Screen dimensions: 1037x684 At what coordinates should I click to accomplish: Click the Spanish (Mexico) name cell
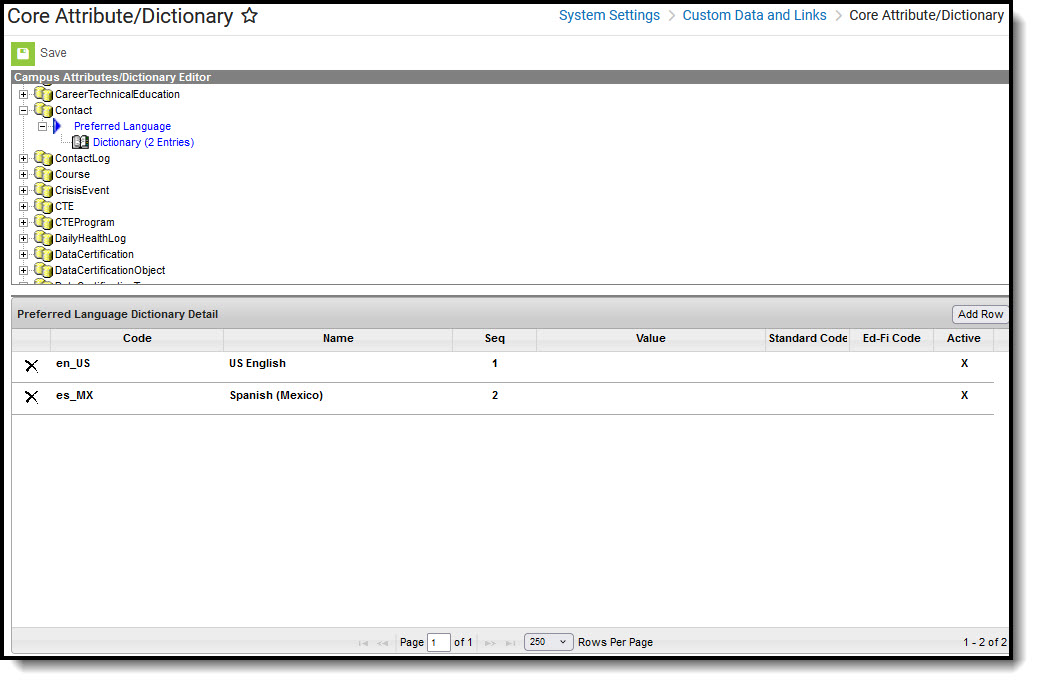[276, 396]
